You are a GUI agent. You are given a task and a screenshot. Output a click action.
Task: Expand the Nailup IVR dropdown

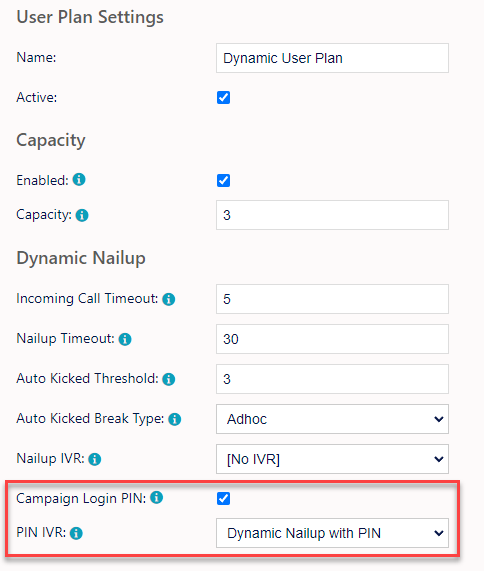click(x=332, y=459)
